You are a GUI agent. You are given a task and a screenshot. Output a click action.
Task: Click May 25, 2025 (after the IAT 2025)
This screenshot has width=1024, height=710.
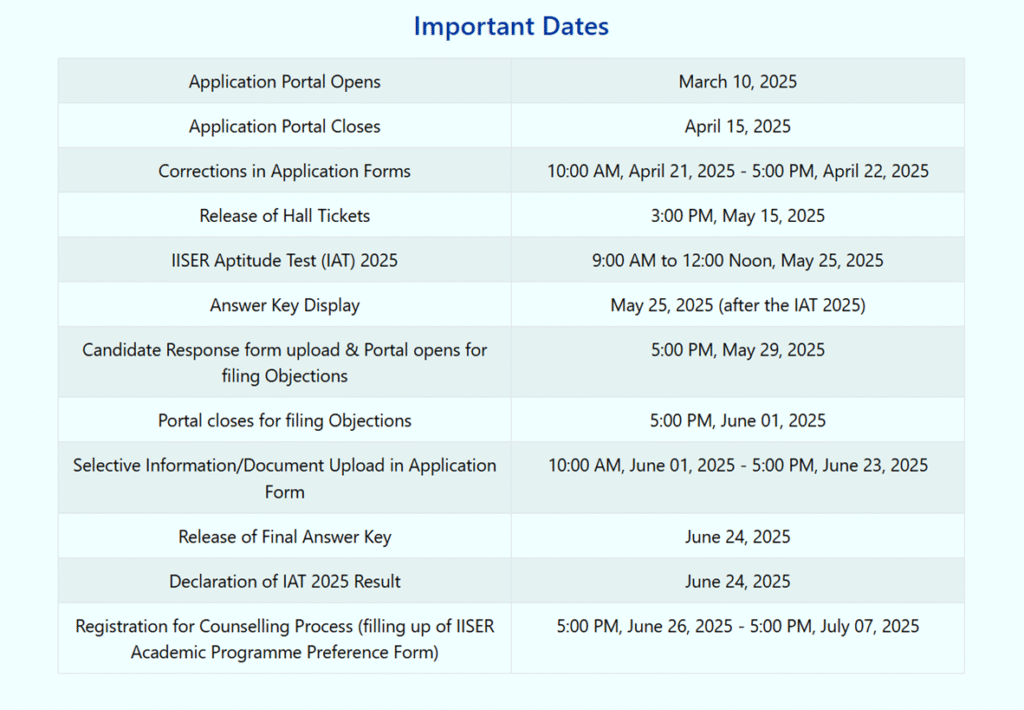(x=737, y=306)
